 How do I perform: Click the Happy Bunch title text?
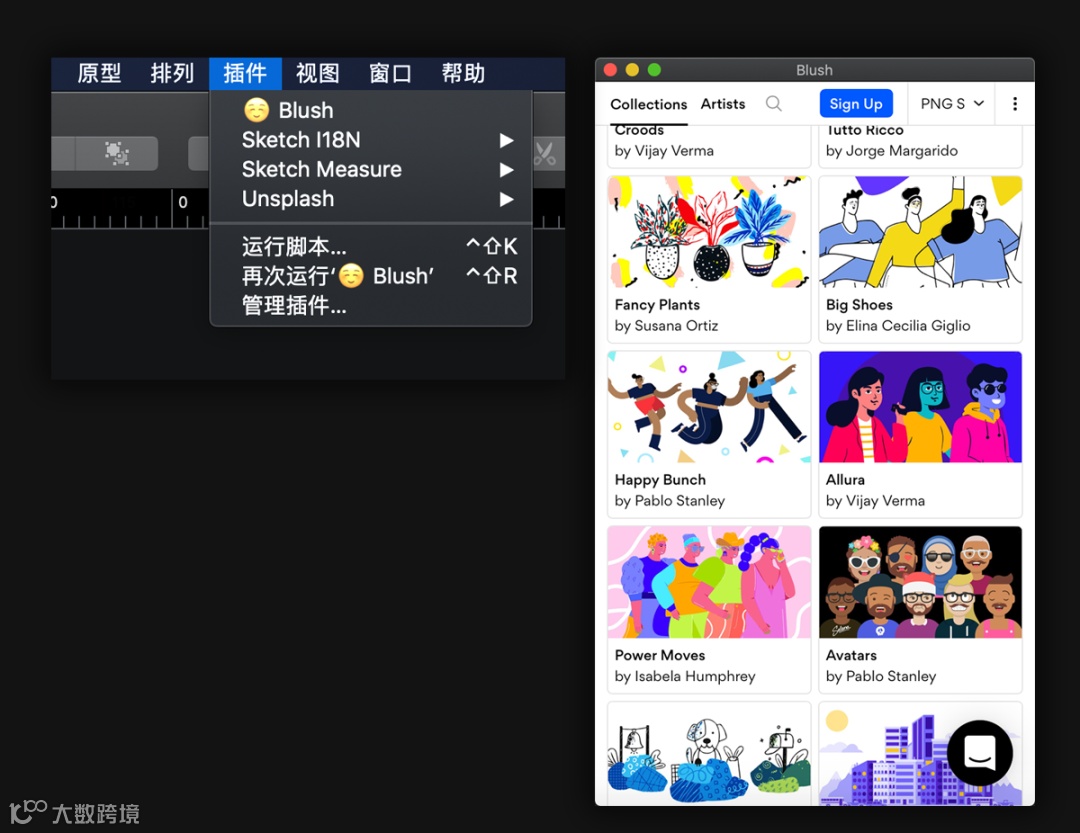[x=660, y=480]
